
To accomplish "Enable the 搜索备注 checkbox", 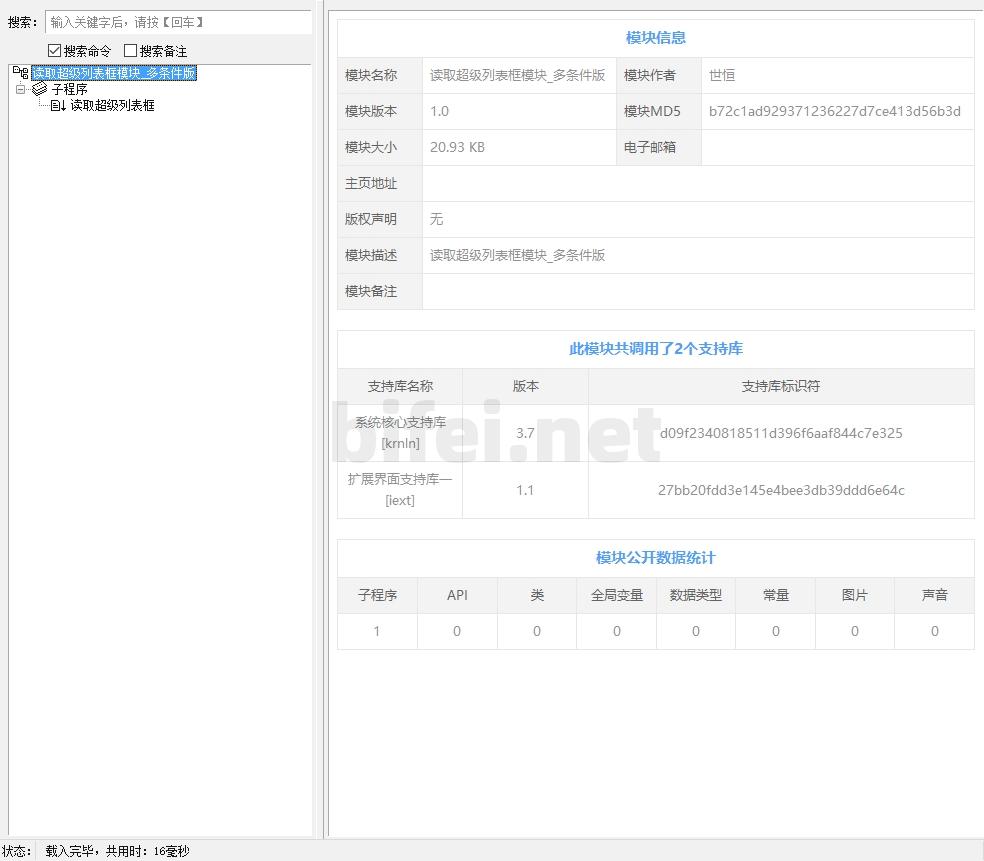I will click(130, 51).
